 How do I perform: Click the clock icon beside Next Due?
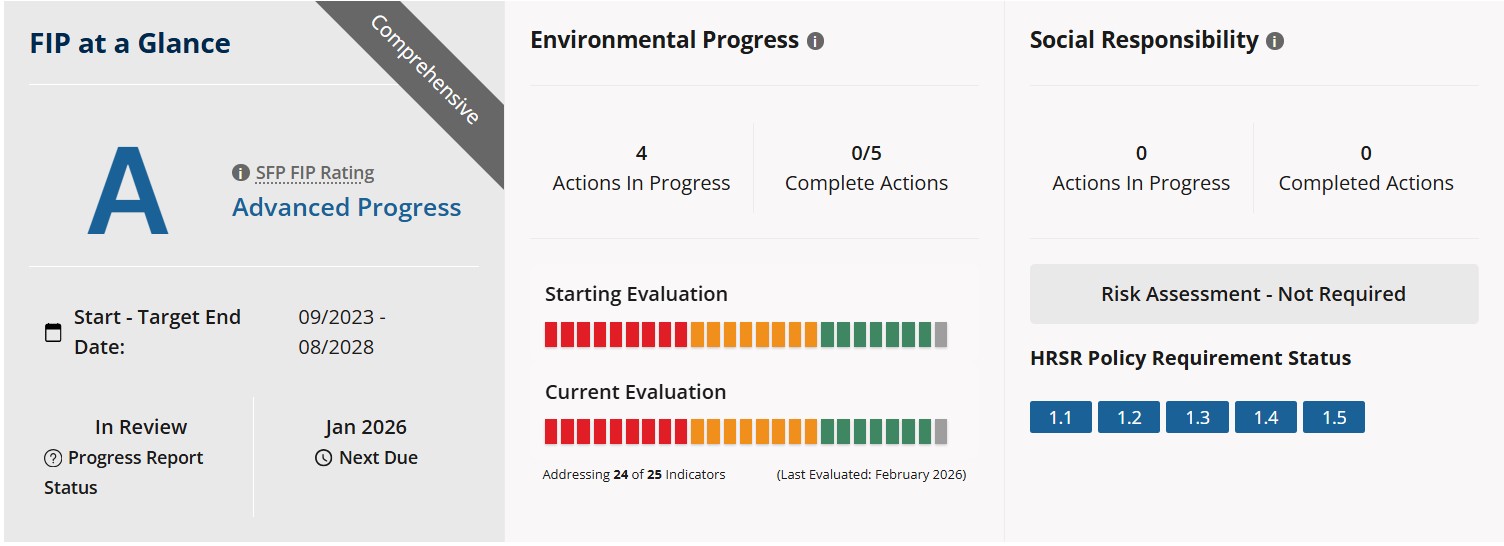coord(323,458)
